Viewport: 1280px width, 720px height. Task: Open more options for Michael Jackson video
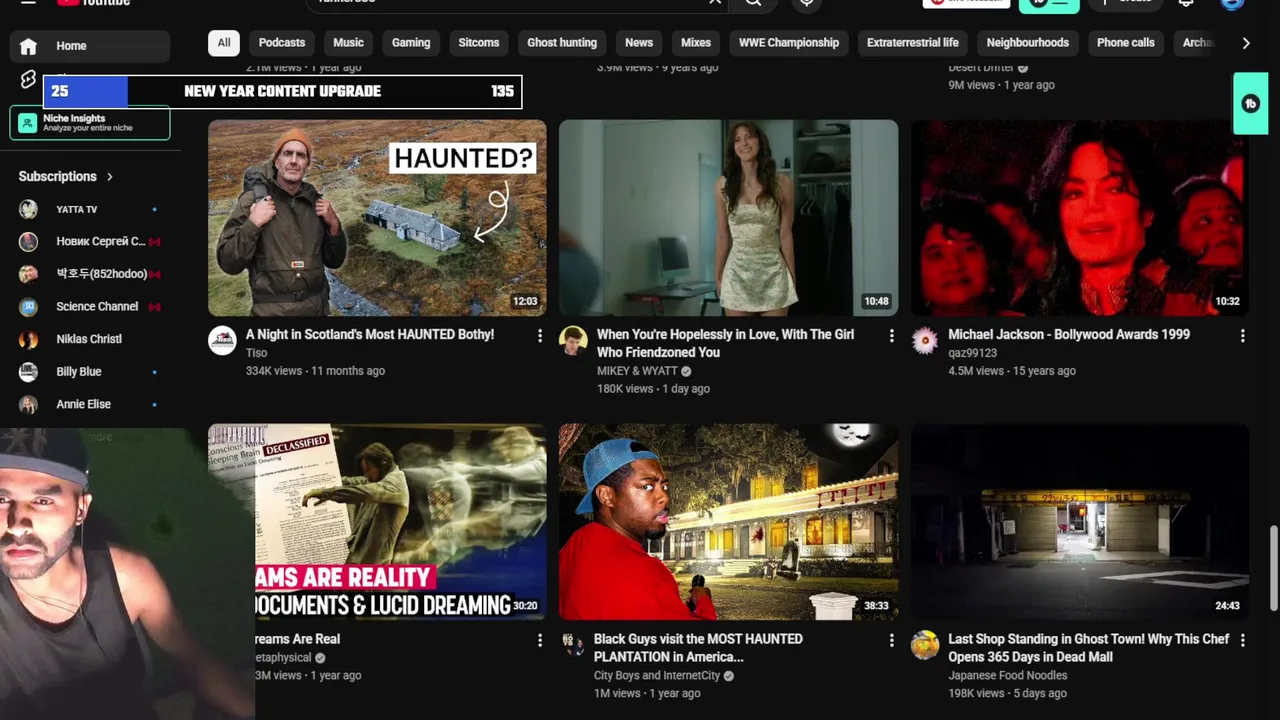click(x=1243, y=336)
